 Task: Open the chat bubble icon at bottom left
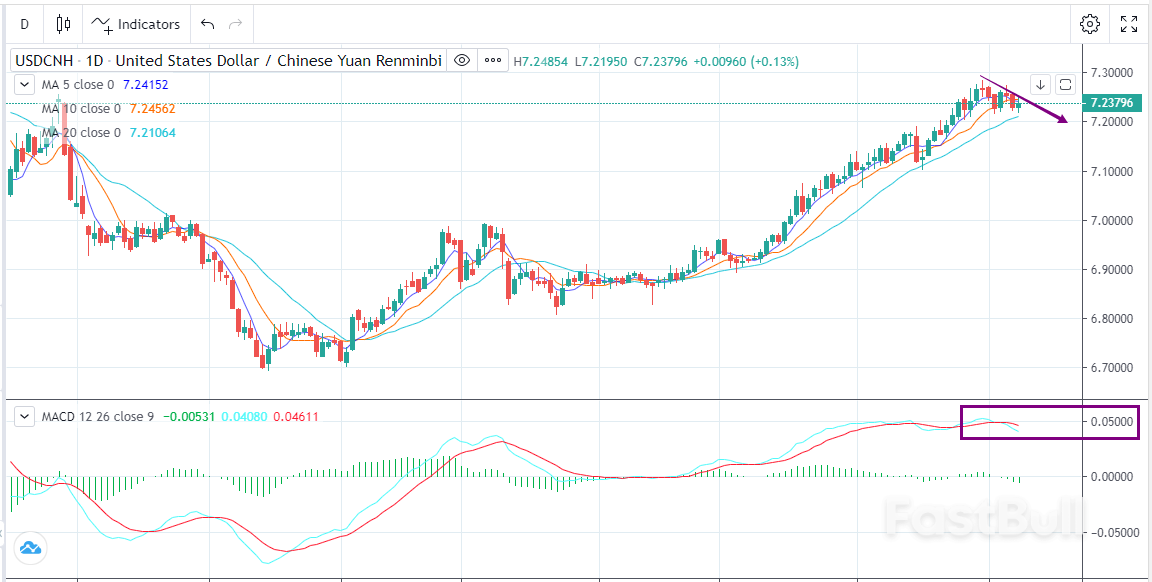(x=30, y=548)
